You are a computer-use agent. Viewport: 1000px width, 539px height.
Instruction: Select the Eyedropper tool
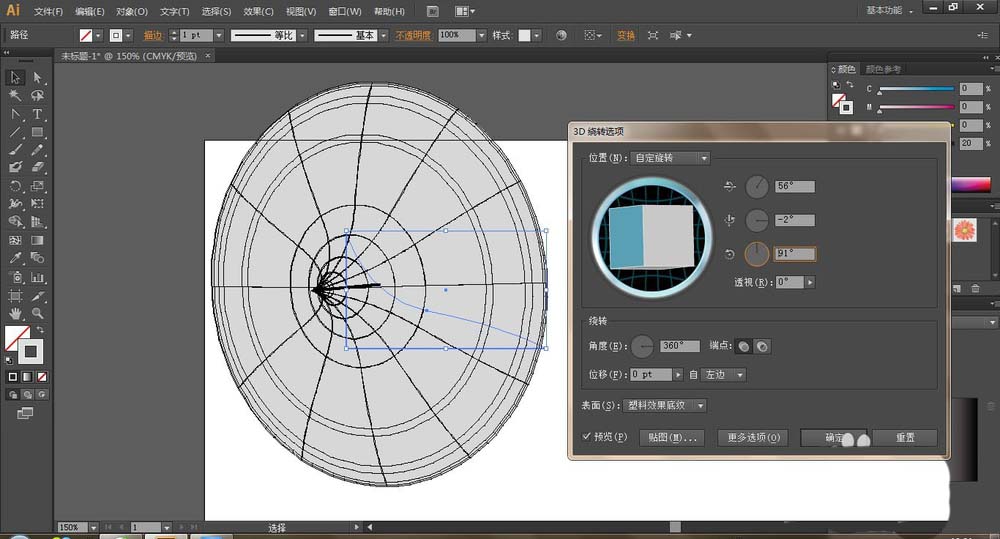15,258
